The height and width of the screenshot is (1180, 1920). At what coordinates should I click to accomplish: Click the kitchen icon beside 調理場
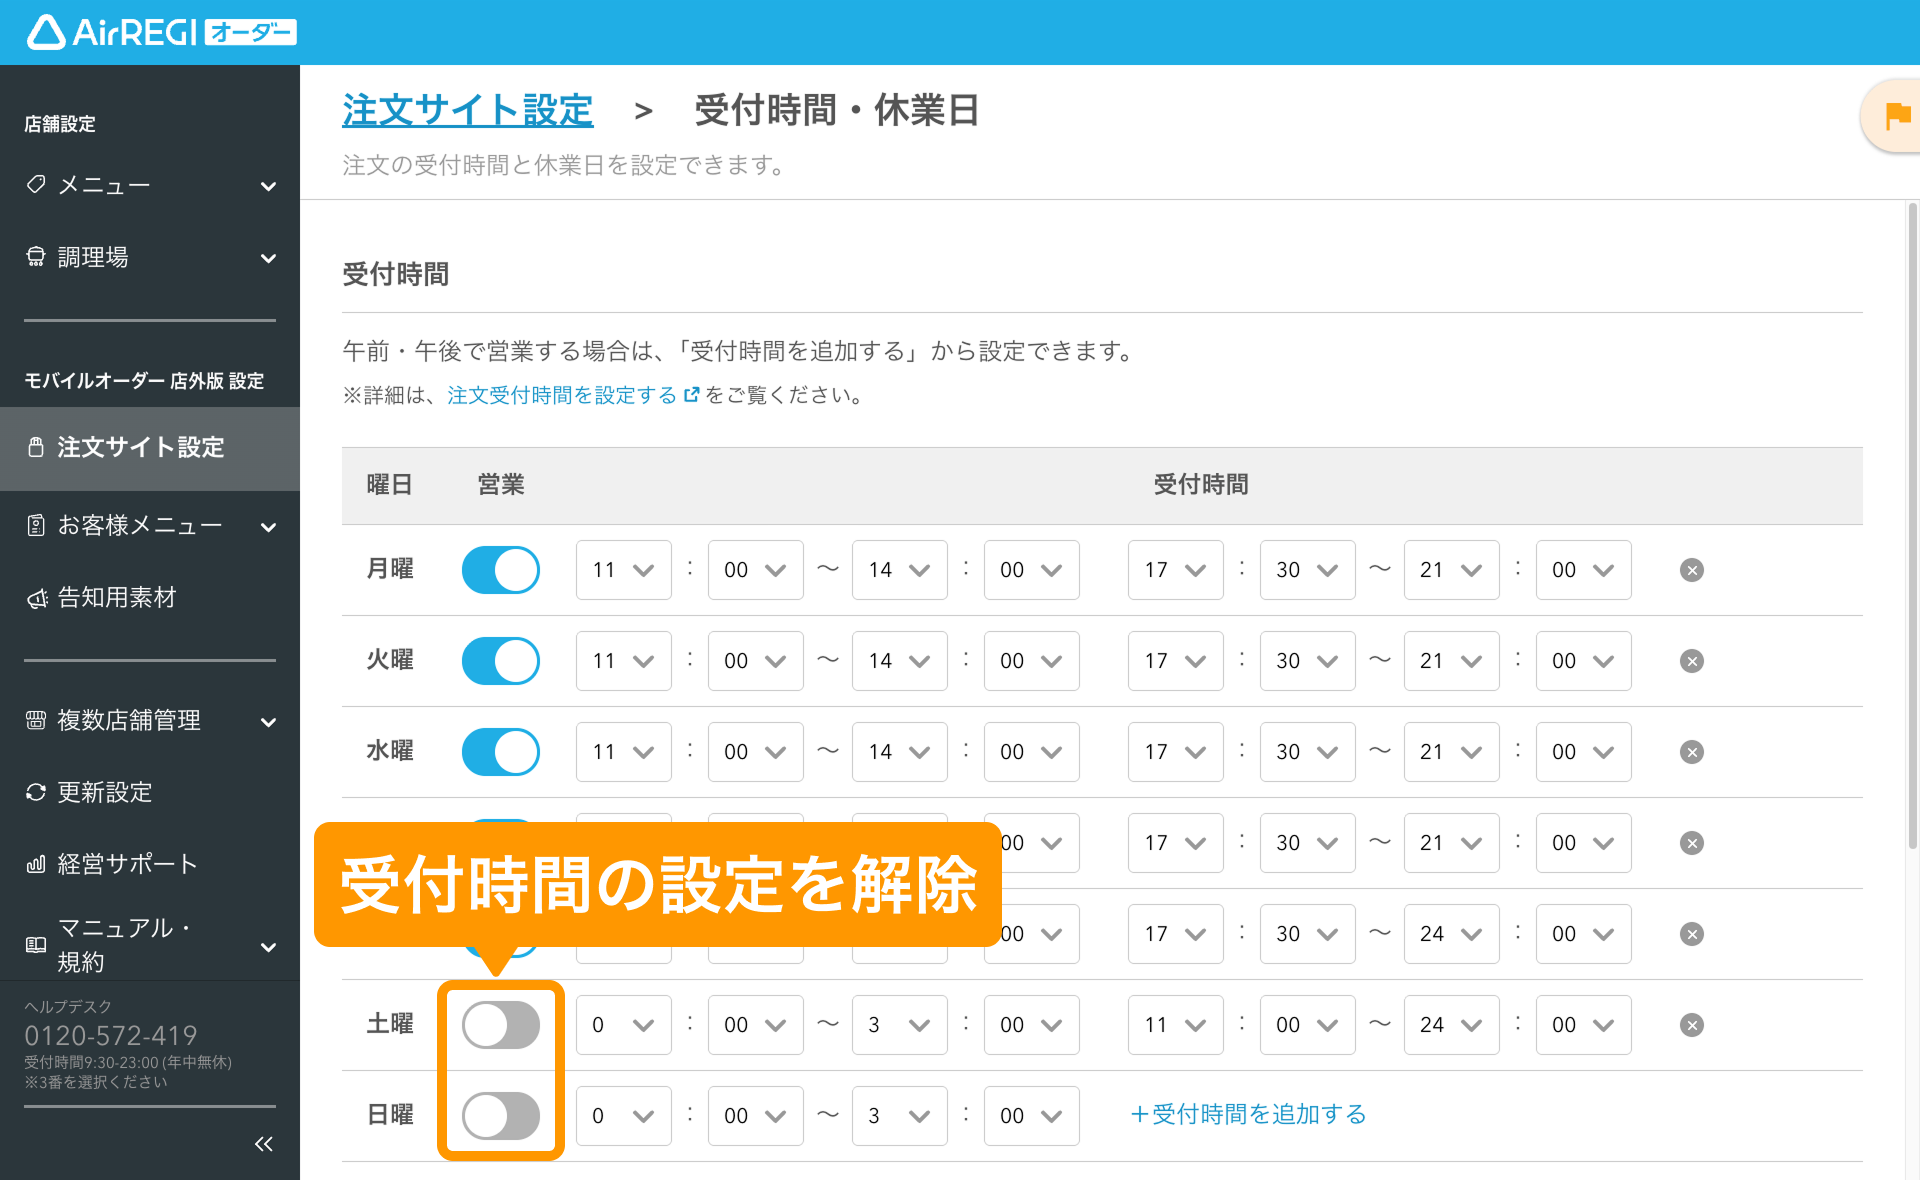click(x=36, y=257)
